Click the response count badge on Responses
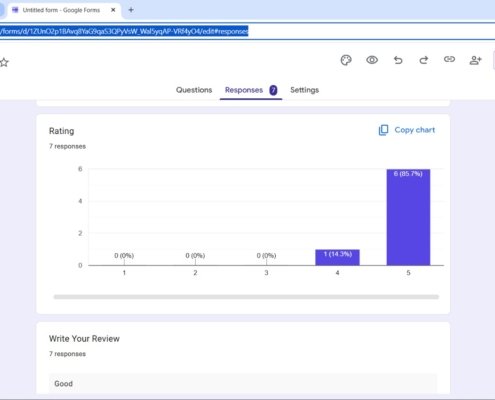The height and width of the screenshot is (400, 495). click(273, 90)
